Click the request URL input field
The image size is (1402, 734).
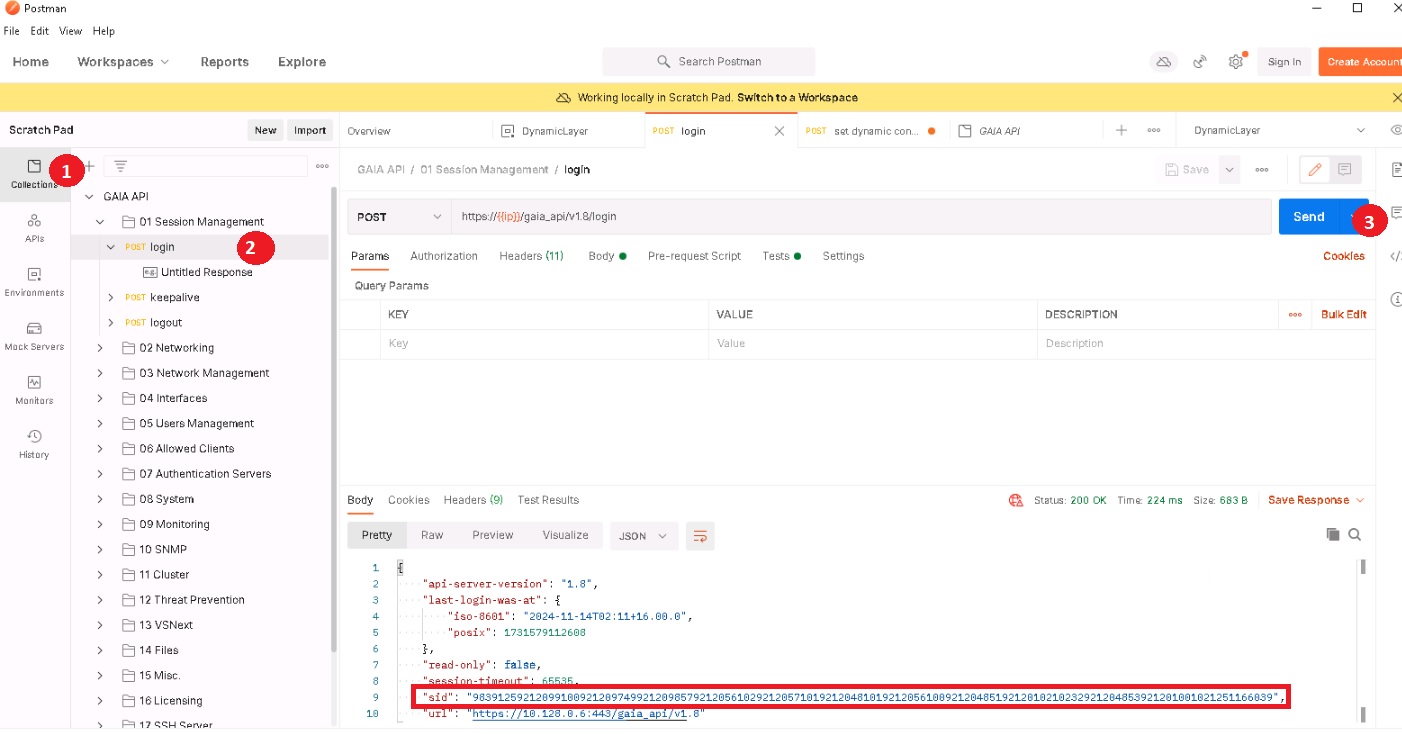861,217
